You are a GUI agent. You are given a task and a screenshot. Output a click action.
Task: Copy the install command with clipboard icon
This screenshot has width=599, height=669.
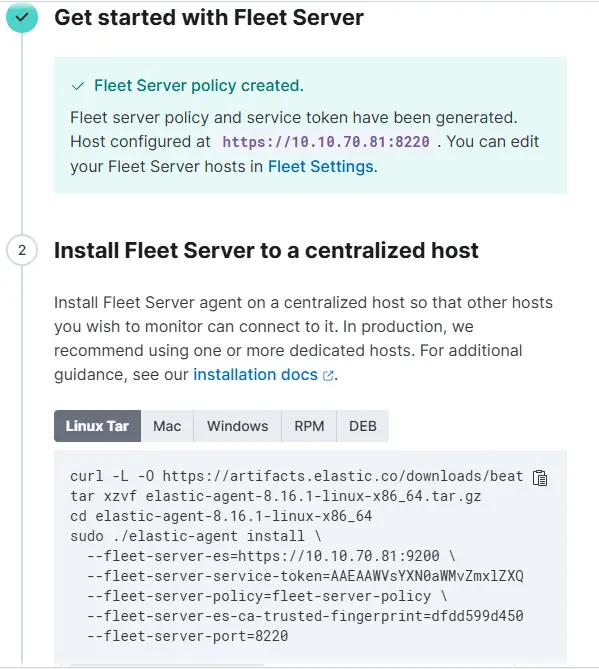coord(540,478)
